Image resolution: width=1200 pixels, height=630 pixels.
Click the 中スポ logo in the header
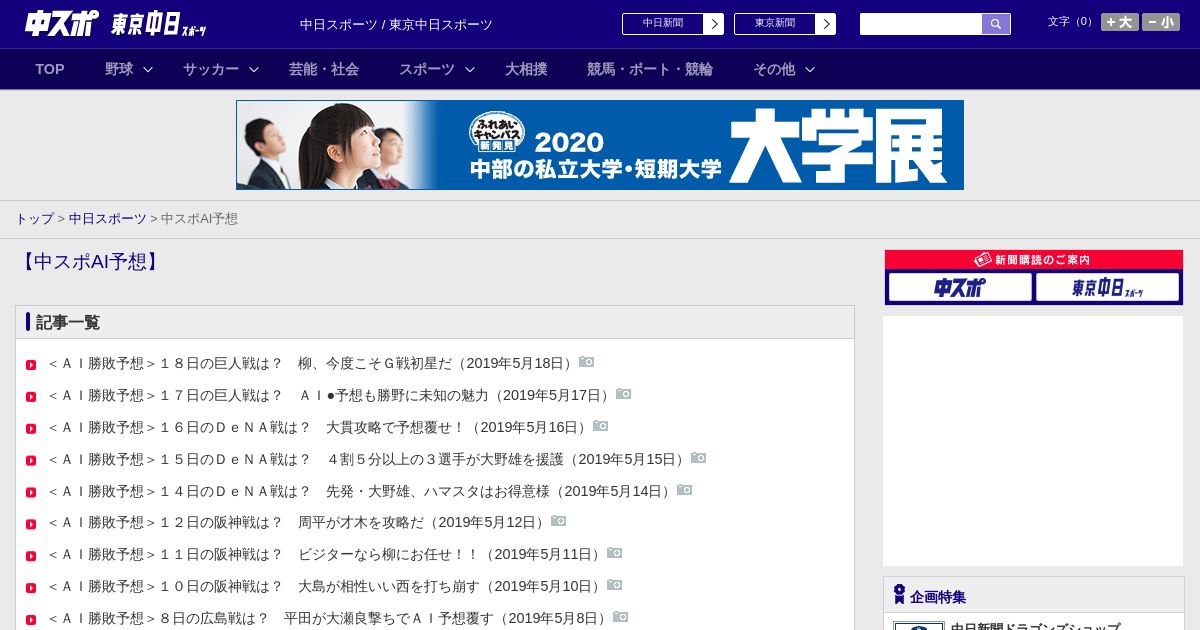click(x=61, y=23)
